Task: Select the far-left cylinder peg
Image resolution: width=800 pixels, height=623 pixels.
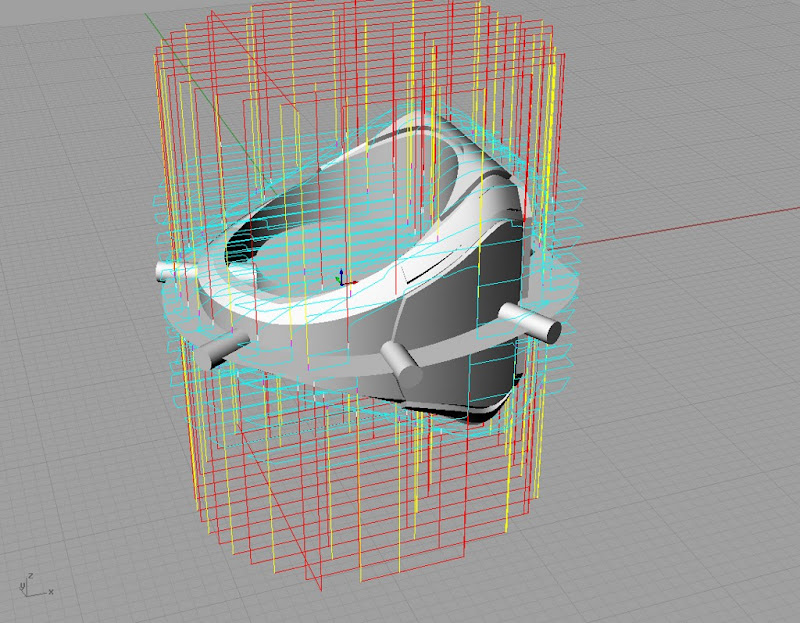Action: pos(165,270)
